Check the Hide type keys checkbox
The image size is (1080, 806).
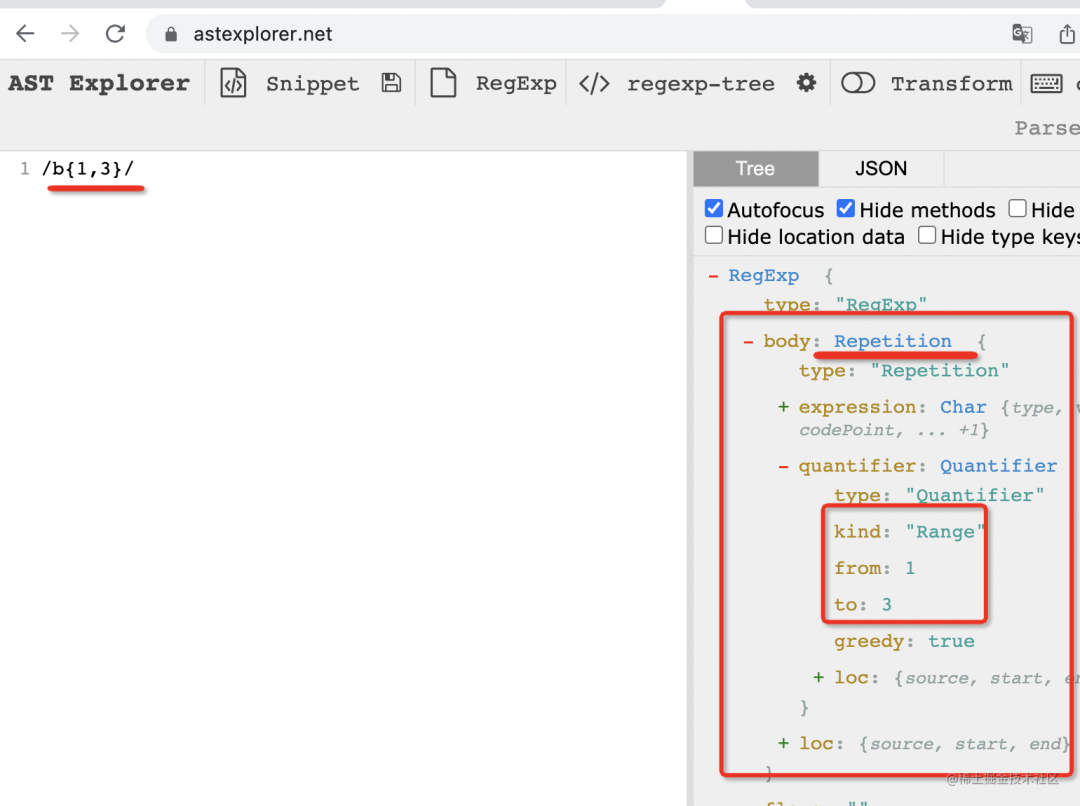[927, 236]
